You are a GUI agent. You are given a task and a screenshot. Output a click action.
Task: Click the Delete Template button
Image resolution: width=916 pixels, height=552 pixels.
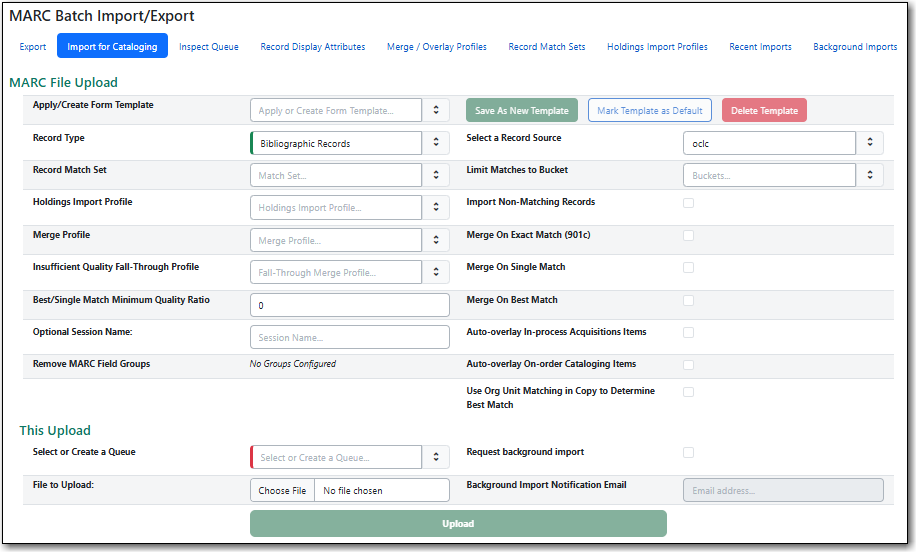tap(764, 111)
